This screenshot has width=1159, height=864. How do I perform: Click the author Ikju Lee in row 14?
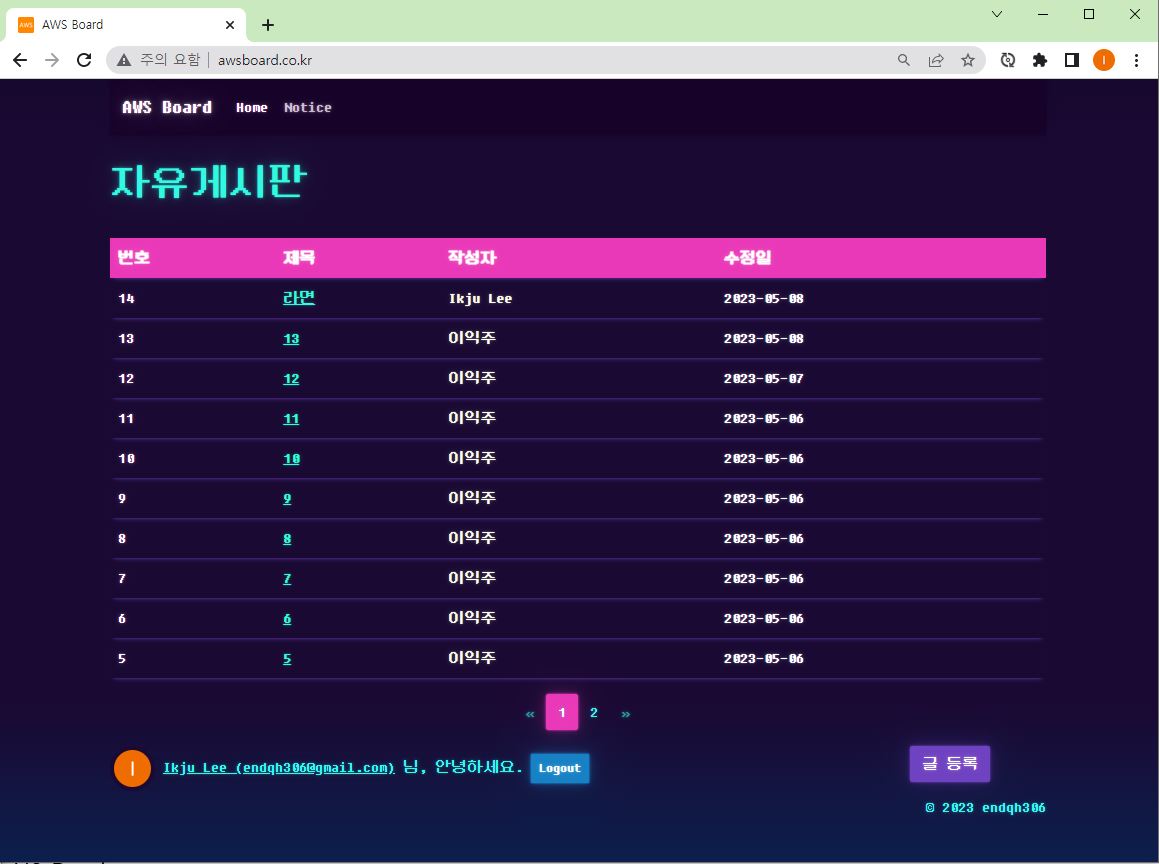tap(480, 299)
